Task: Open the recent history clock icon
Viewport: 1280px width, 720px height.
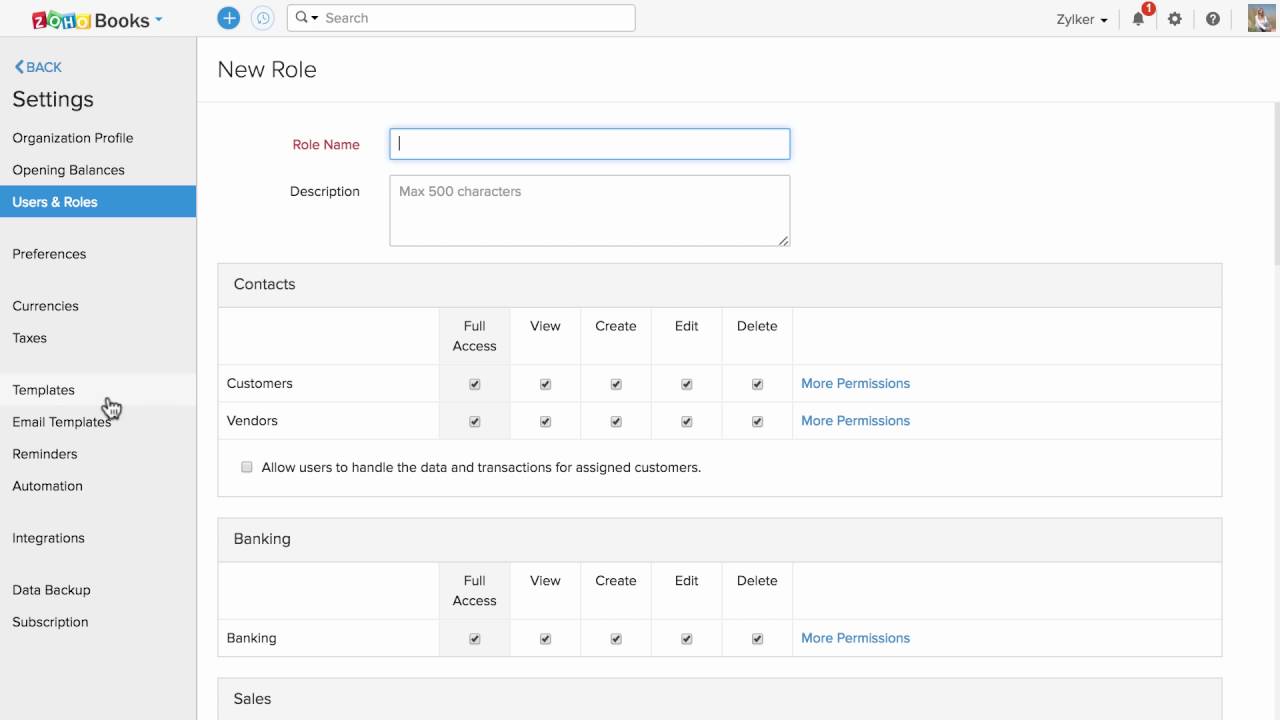Action: click(x=262, y=18)
